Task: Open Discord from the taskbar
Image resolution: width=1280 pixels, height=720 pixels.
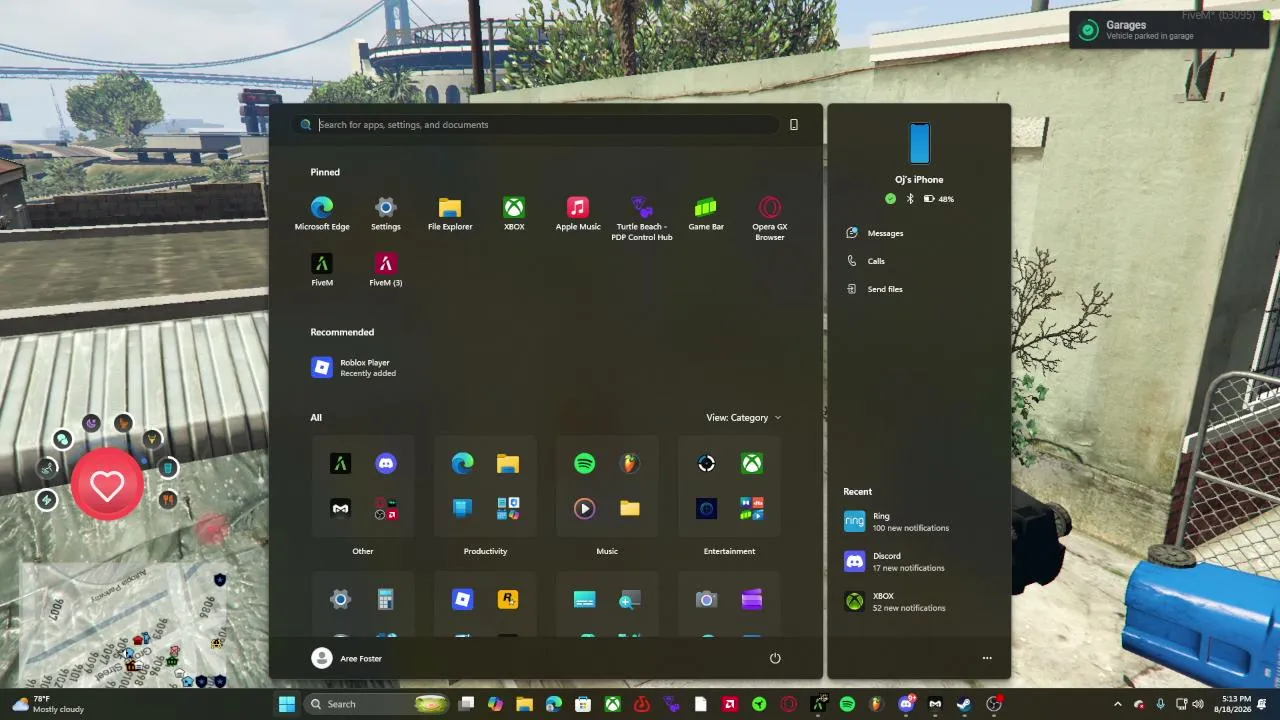Action: 906,704
